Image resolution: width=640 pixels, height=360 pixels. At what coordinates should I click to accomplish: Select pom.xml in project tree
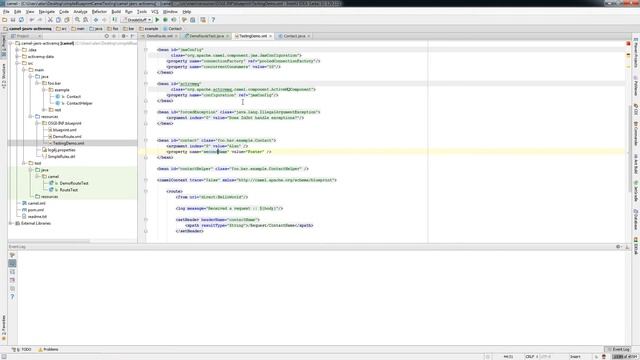pyautogui.click(x=36, y=210)
